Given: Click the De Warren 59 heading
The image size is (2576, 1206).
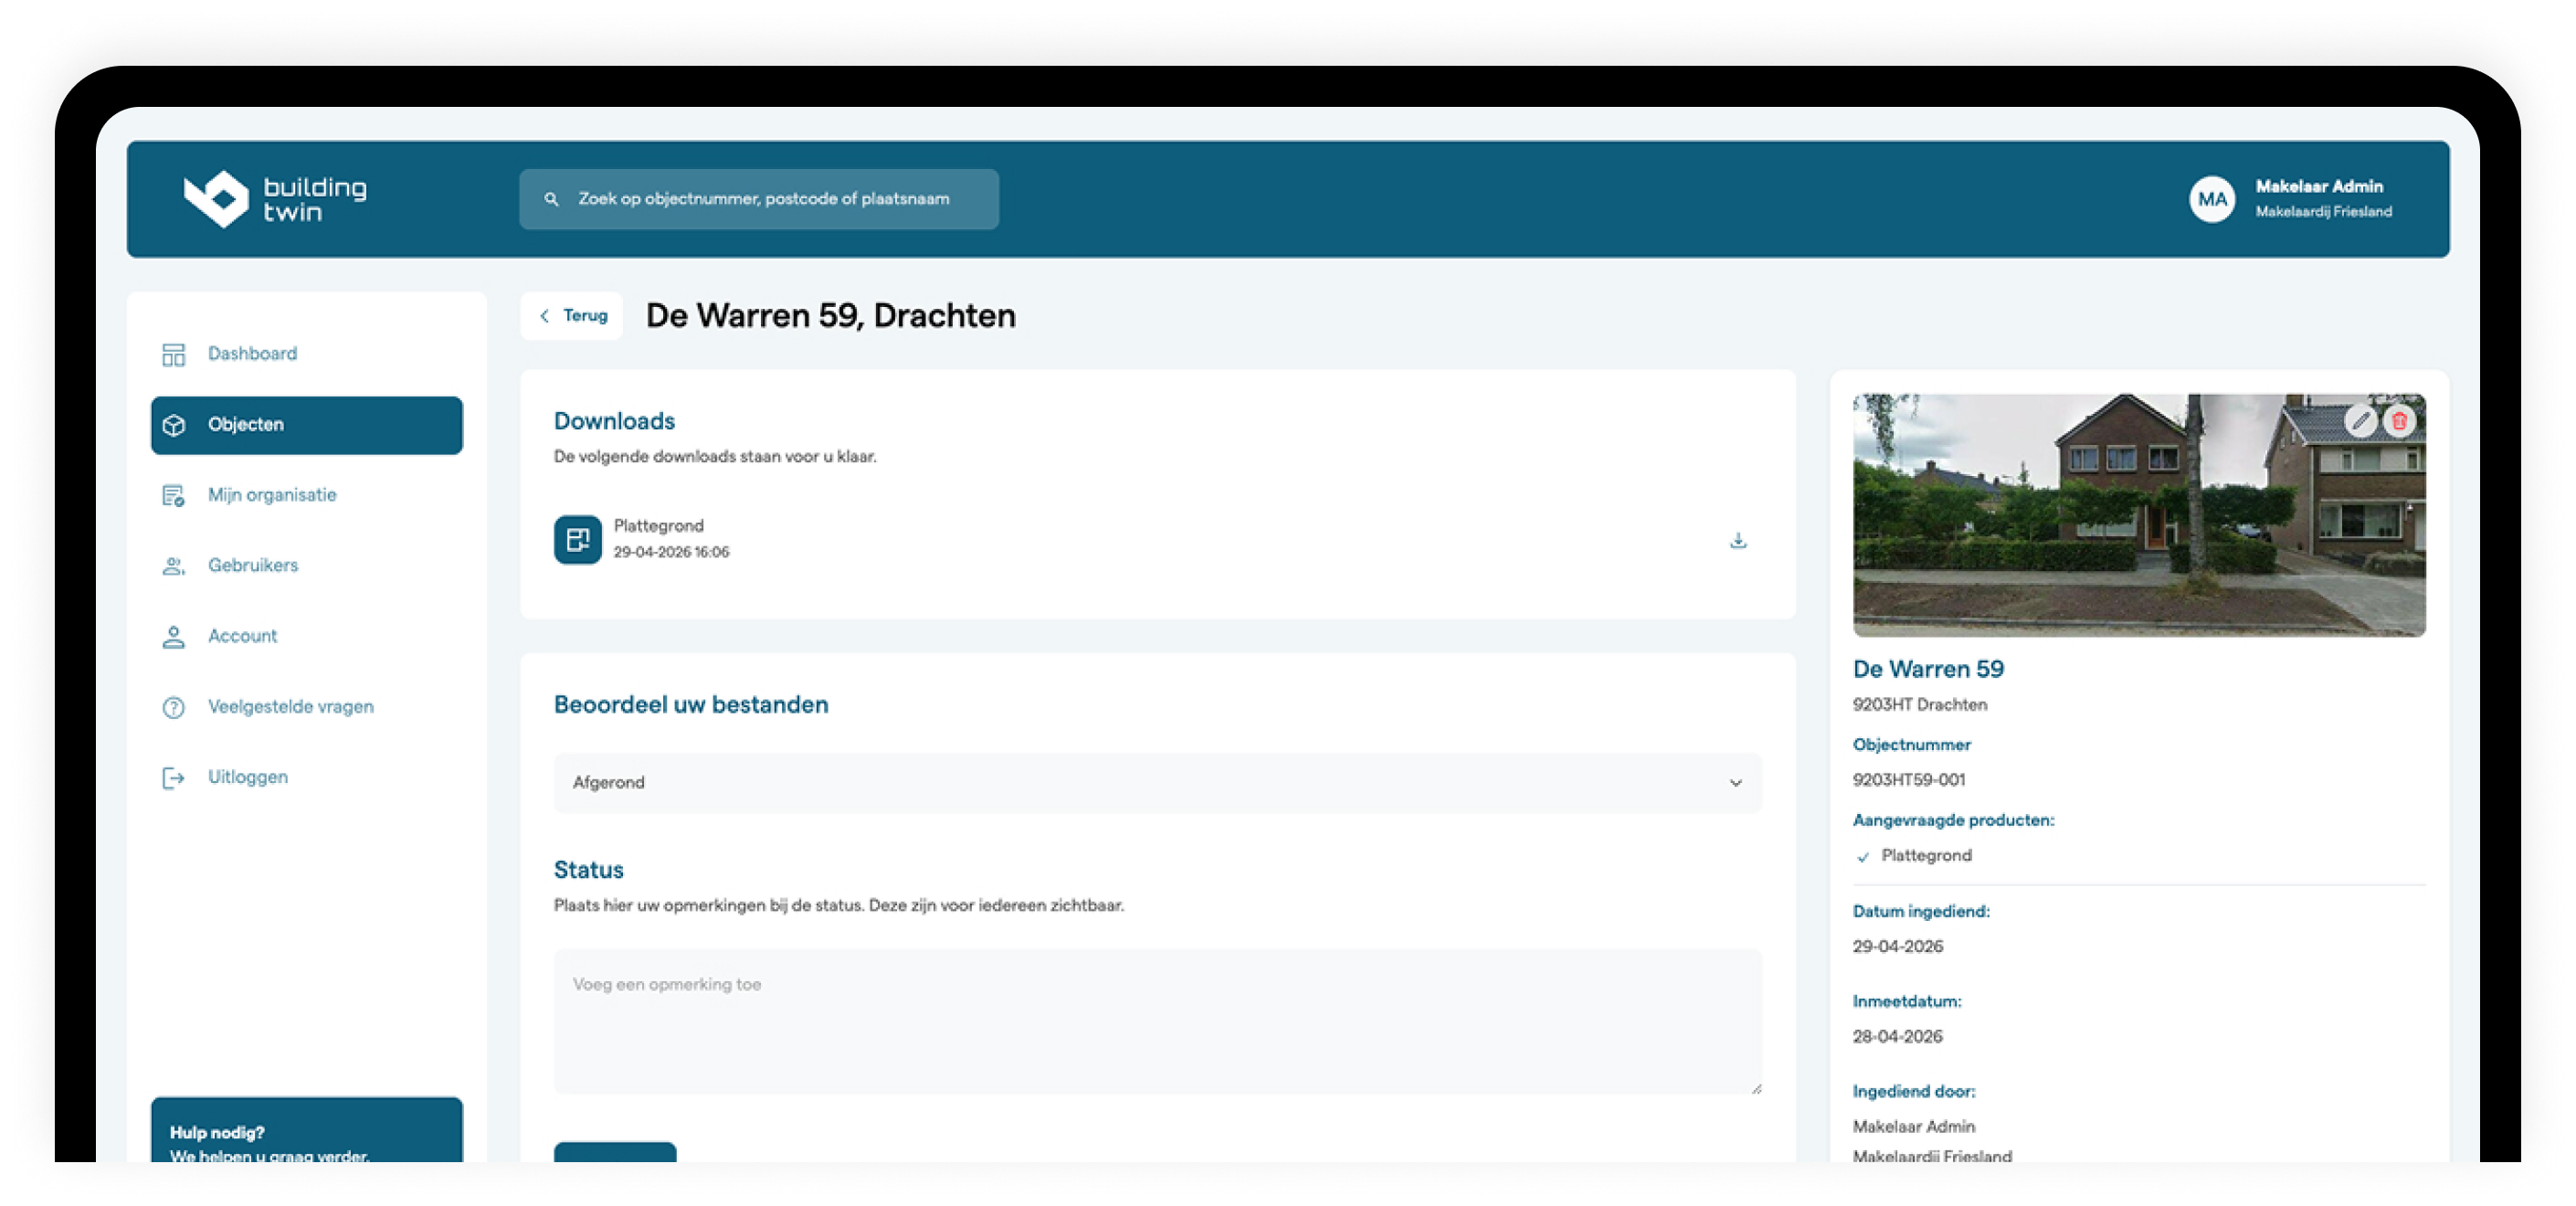Looking at the screenshot, I should 1927,669.
